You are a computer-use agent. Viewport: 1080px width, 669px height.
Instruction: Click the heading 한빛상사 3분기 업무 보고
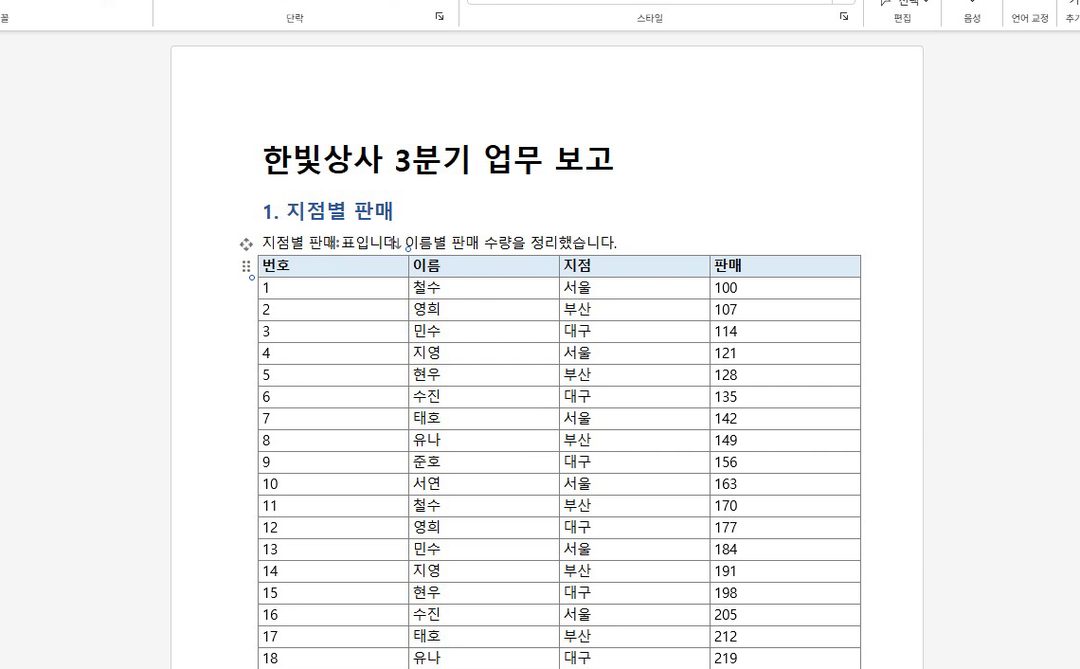click(437, 159)
